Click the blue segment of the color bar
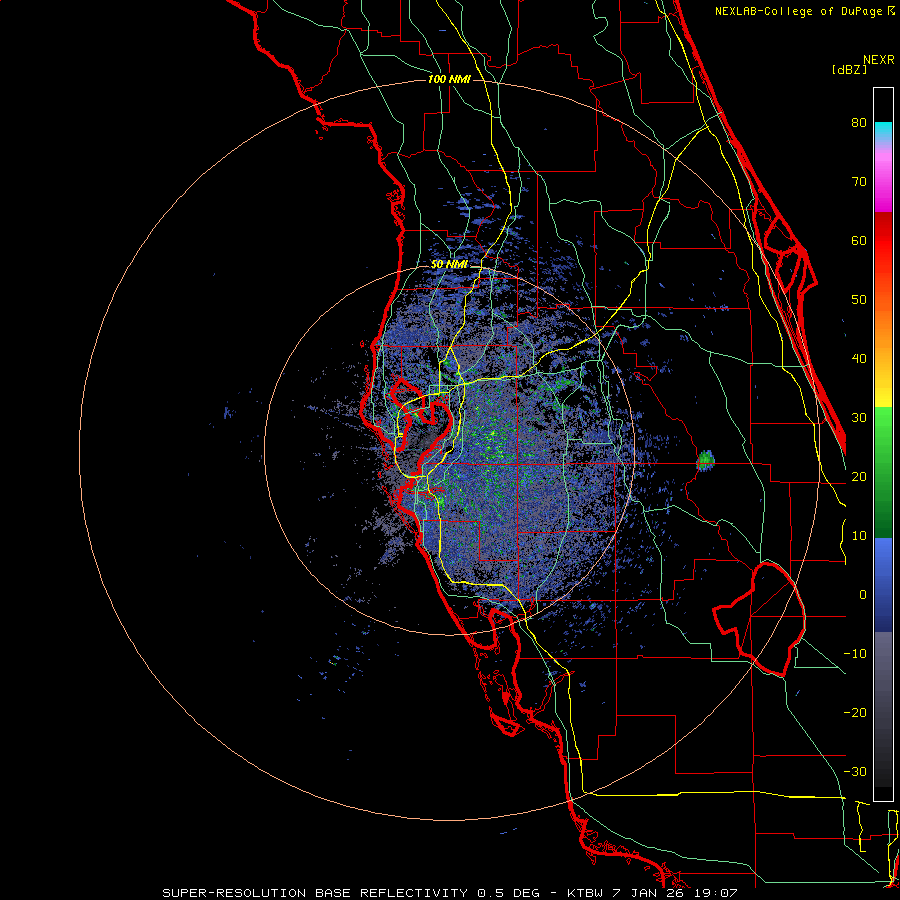The height and width of the screenshot is (900, 900). click(883, 584)
